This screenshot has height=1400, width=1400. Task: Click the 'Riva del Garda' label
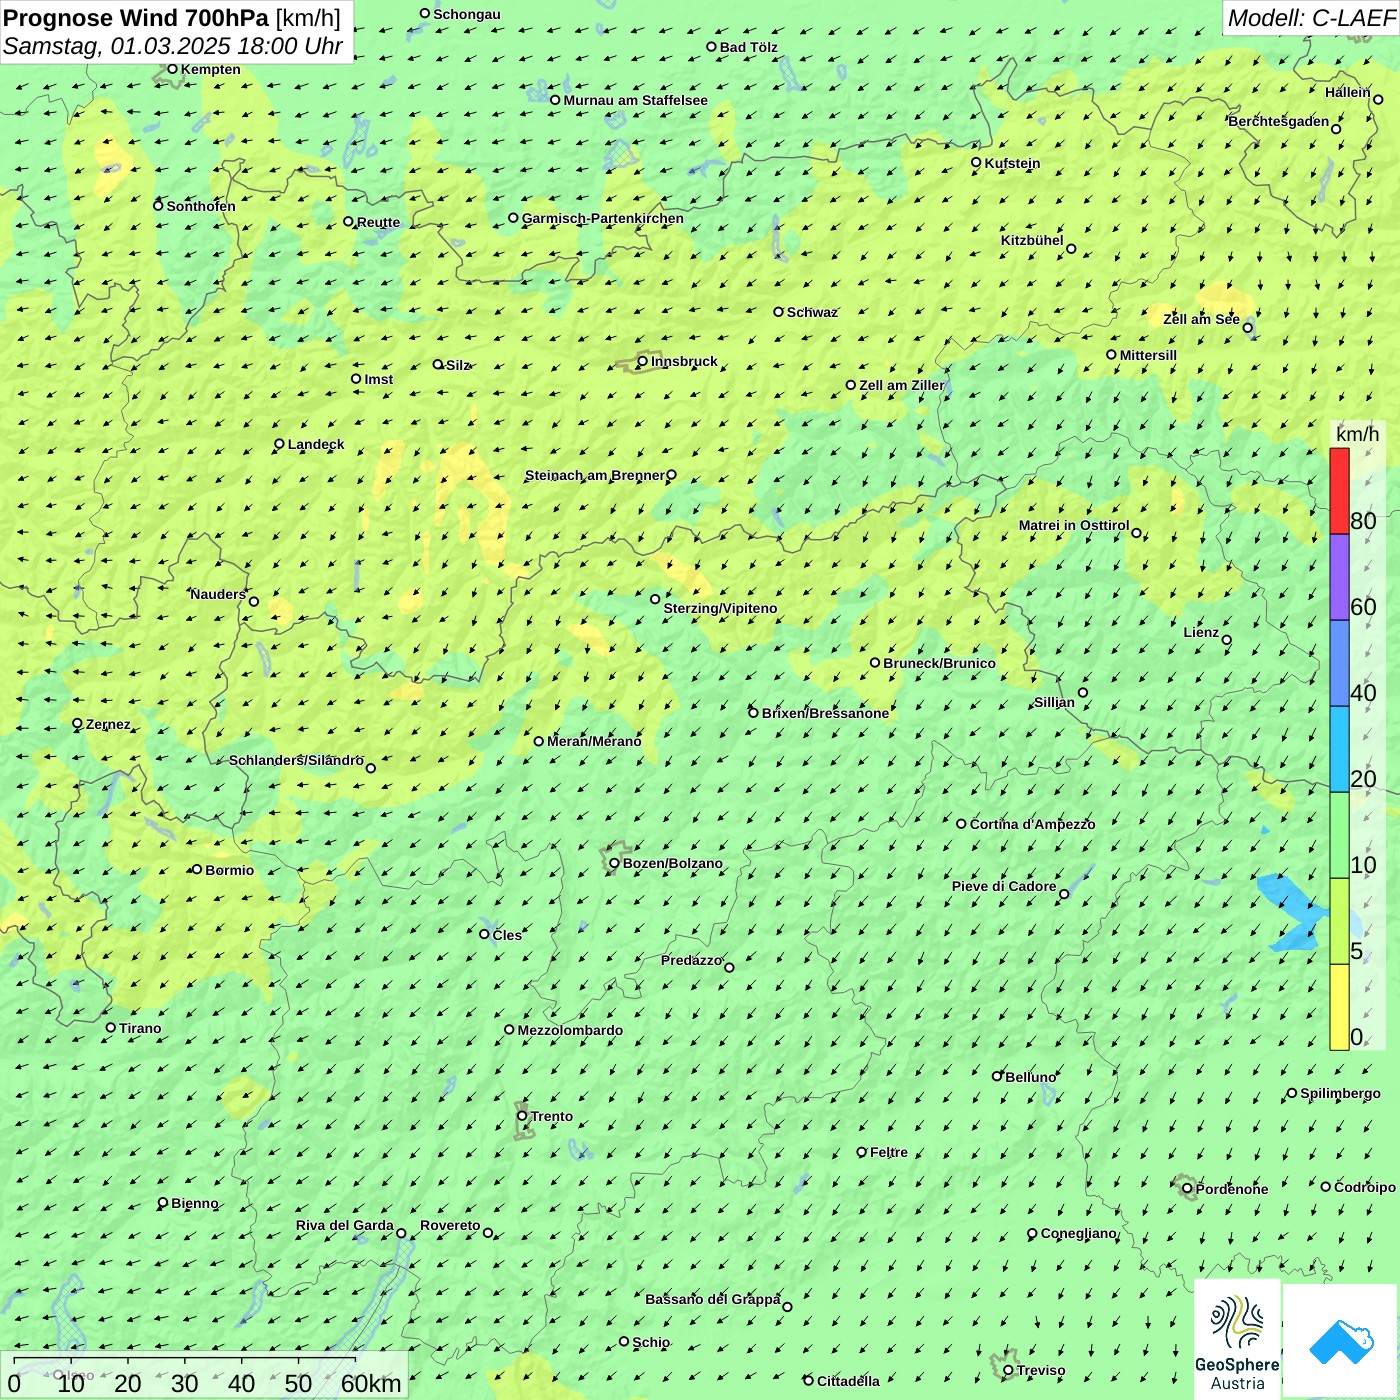point(345,1225)
